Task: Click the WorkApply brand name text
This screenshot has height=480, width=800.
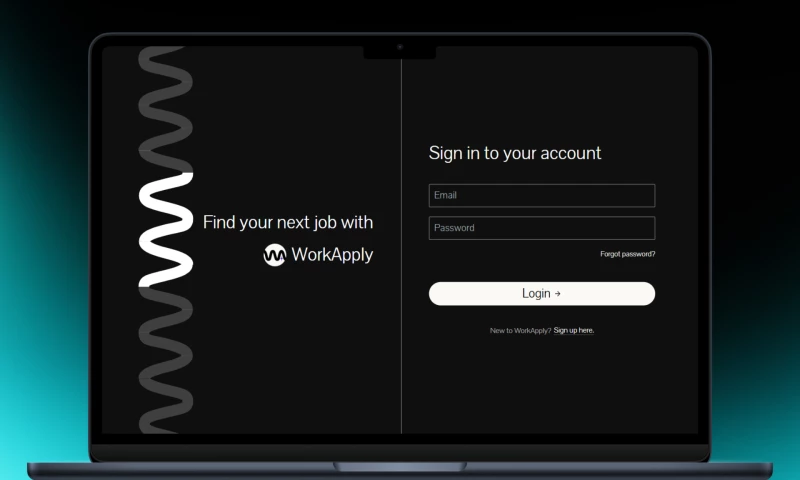Action: tap(332, 255)
